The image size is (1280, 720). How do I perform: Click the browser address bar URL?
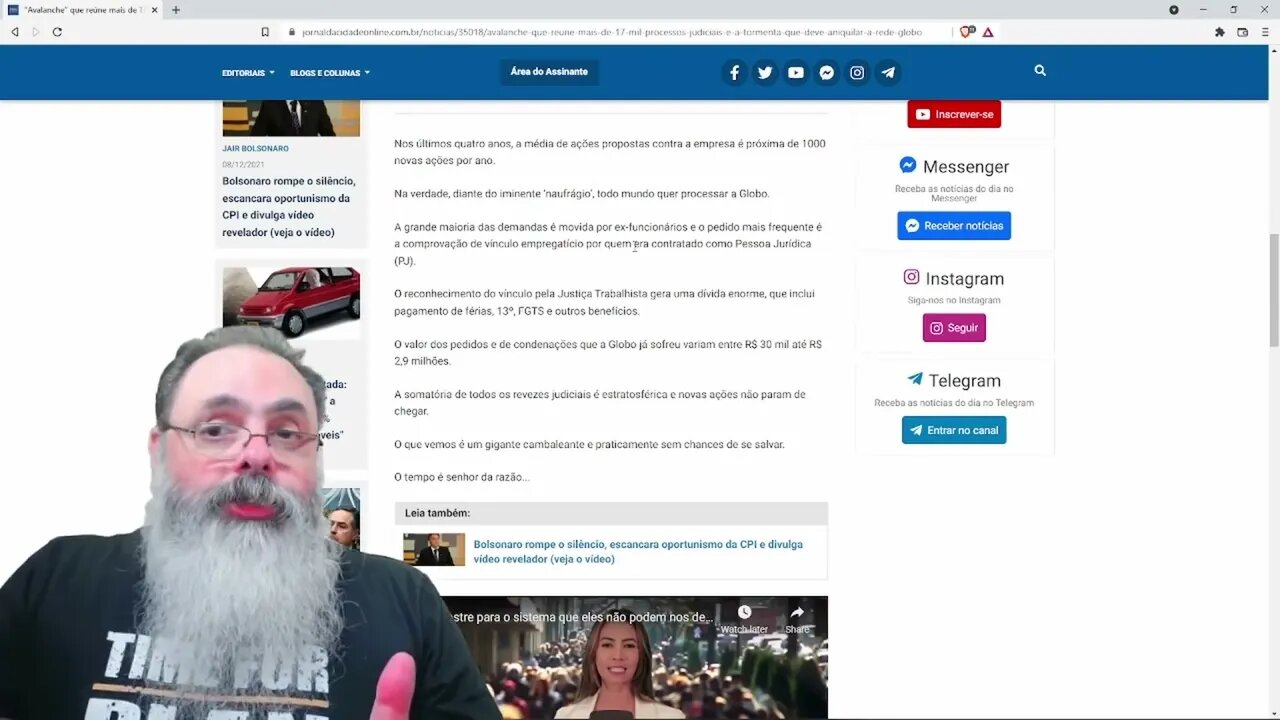click(x=610, y=32)
